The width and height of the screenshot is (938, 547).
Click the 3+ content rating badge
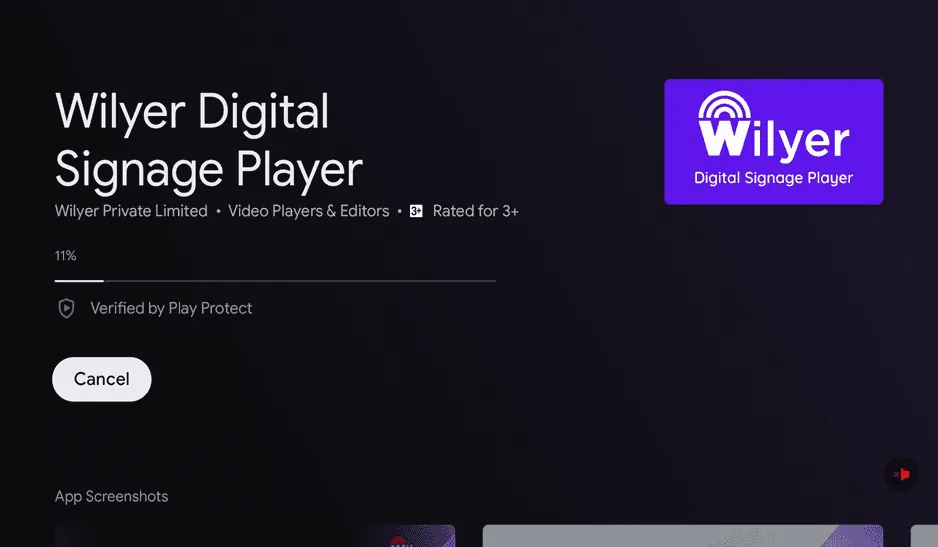coord(416,211)
